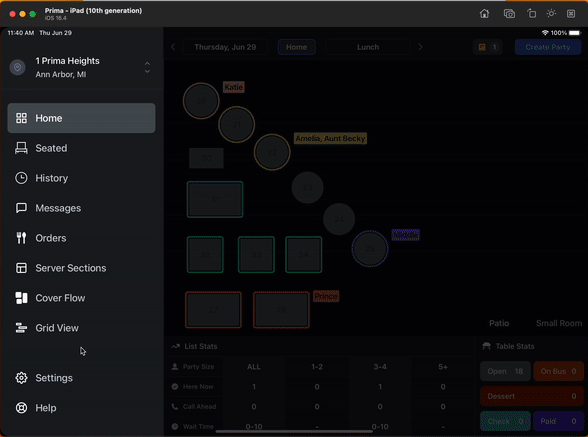Select table 28
This screenshot has height=437, width=588.
(281, 310)
